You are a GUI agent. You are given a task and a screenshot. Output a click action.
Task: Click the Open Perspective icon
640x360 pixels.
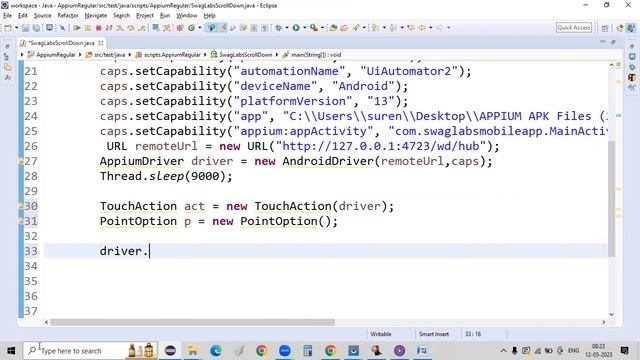604,28
